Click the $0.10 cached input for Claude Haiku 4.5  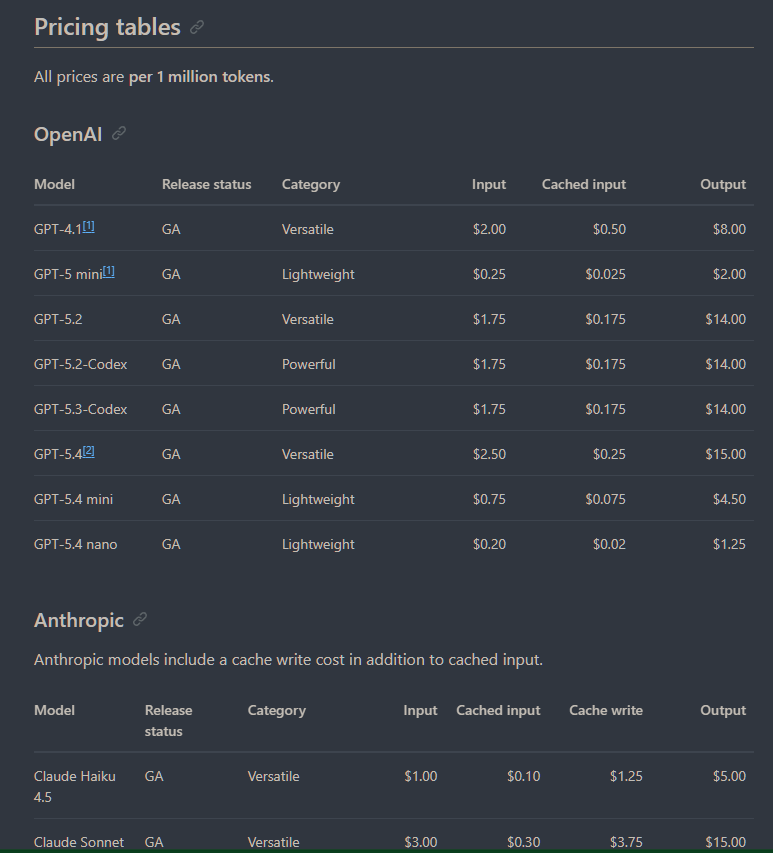(x=524, y=776)
